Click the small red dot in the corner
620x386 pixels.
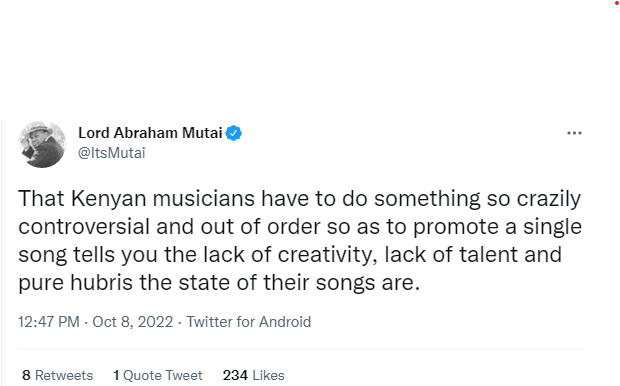(617, 3)
